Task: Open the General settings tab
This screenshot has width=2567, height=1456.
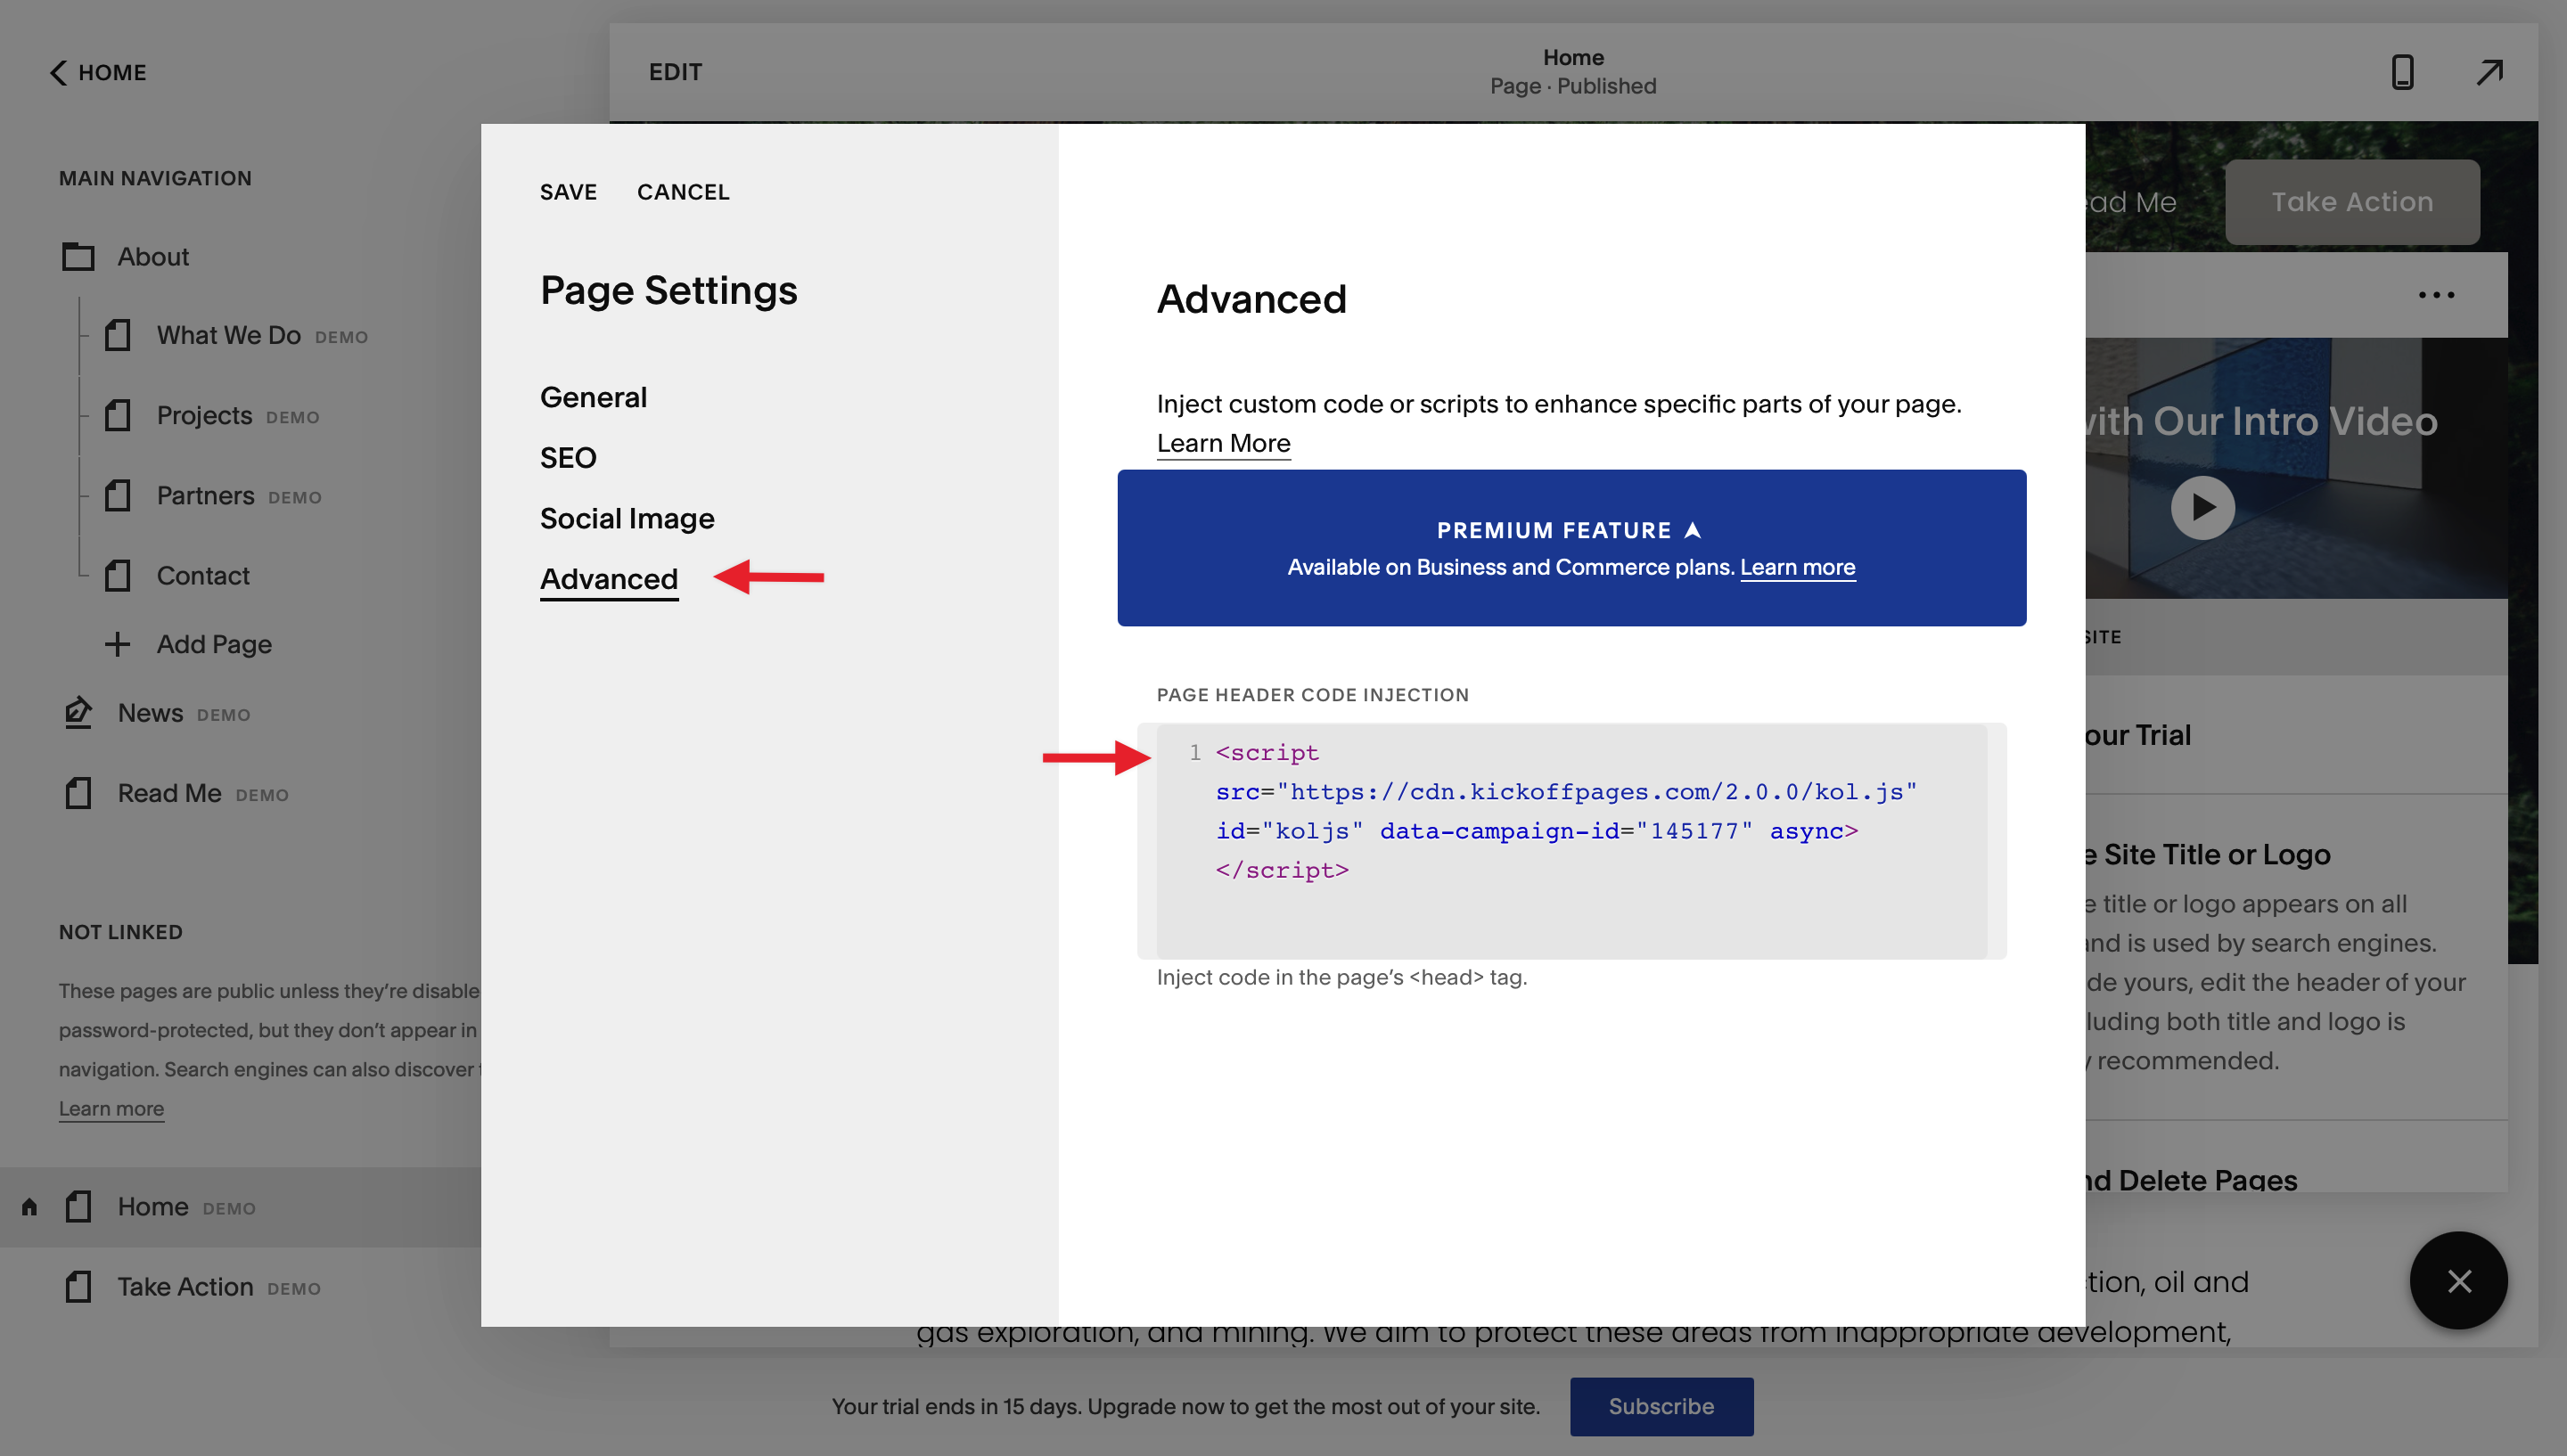Action: point(594,397)
